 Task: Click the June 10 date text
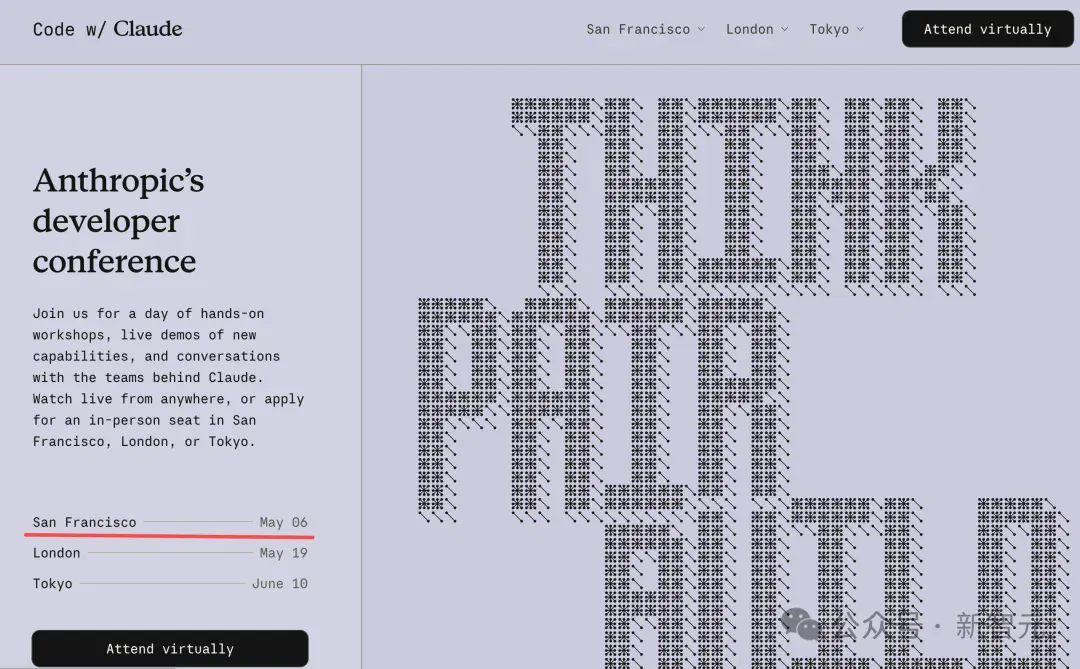coord(280,584)
